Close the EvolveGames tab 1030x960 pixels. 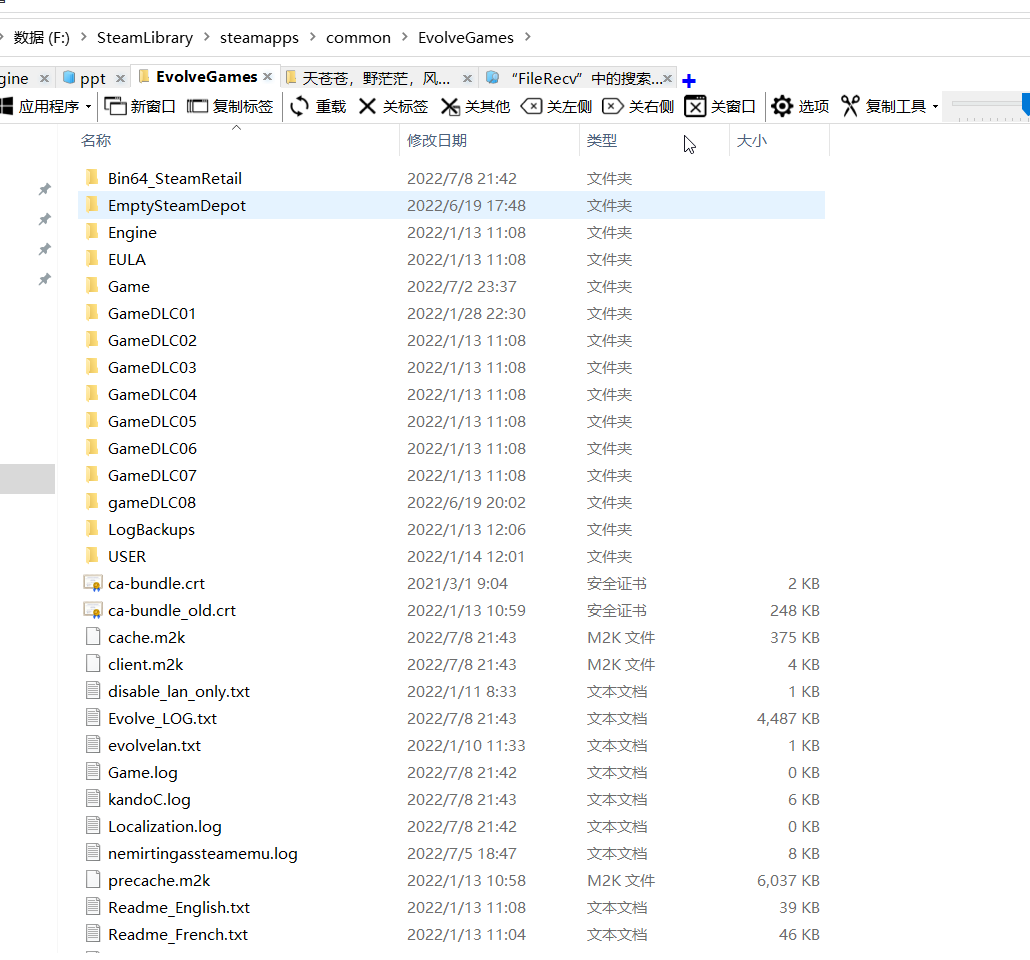(x=267, y=77)
